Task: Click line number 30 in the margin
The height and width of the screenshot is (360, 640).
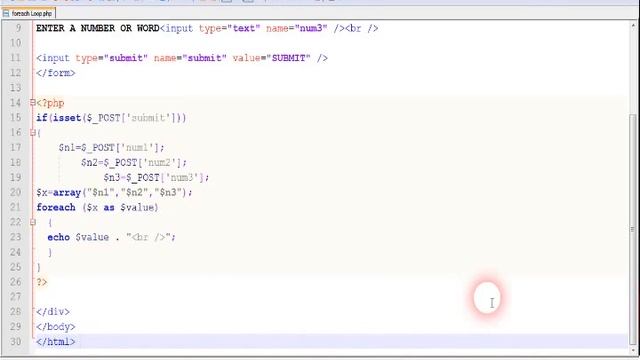Action: click(16, 342)
